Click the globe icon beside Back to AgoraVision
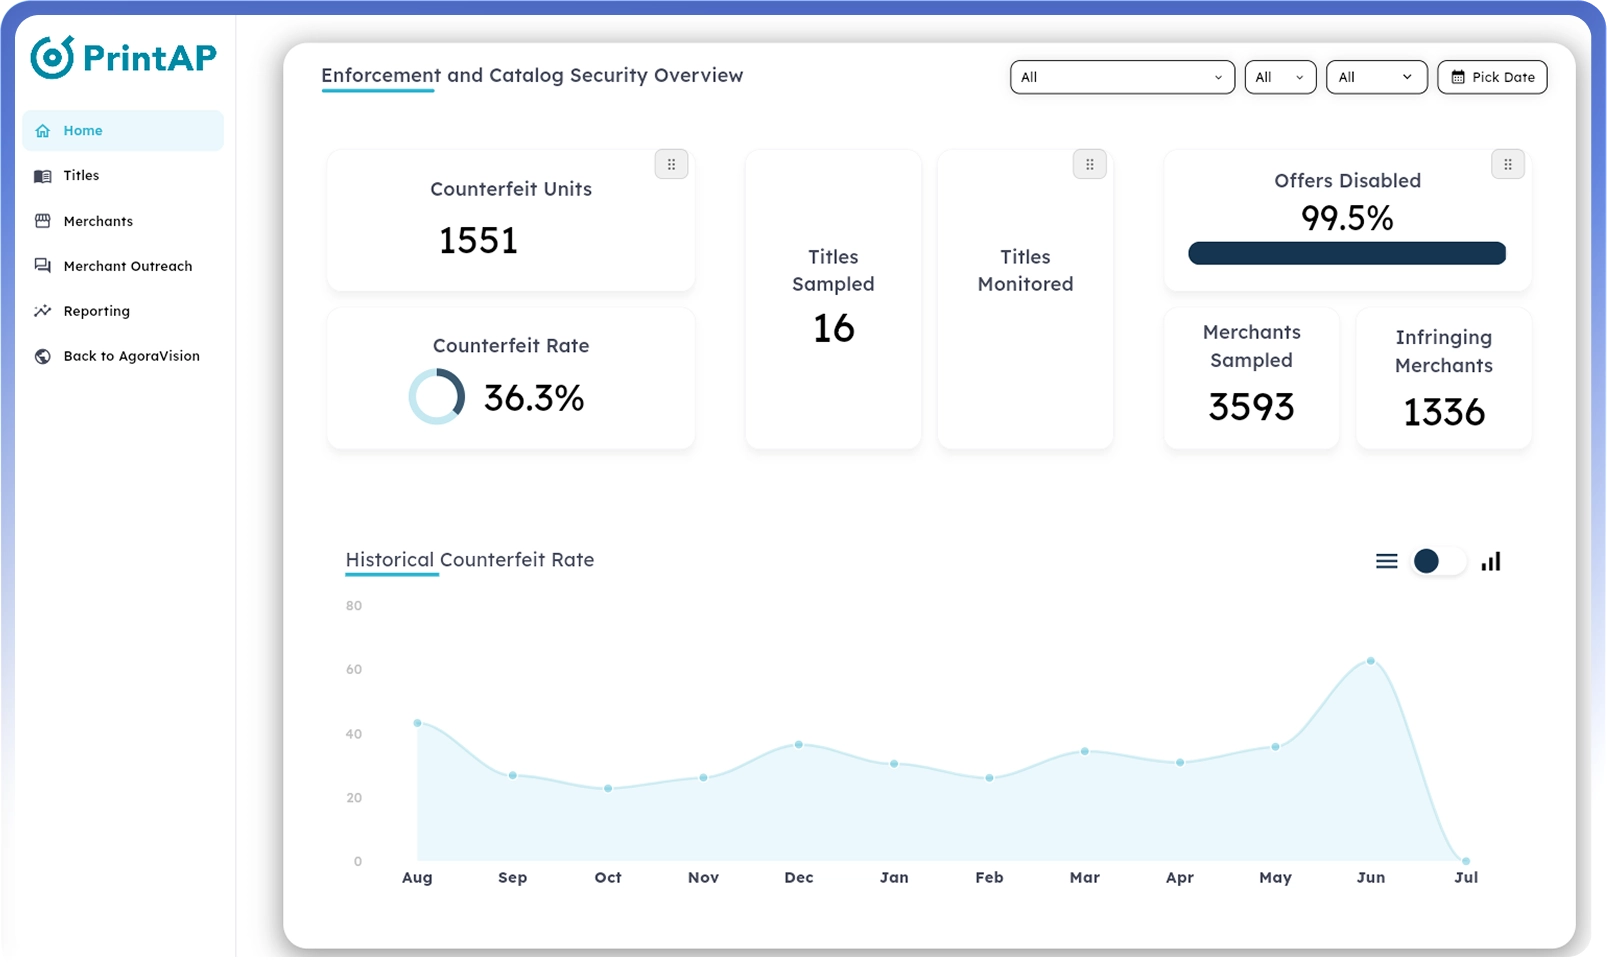The image size is (1607, 972). (x=42, y=356)
